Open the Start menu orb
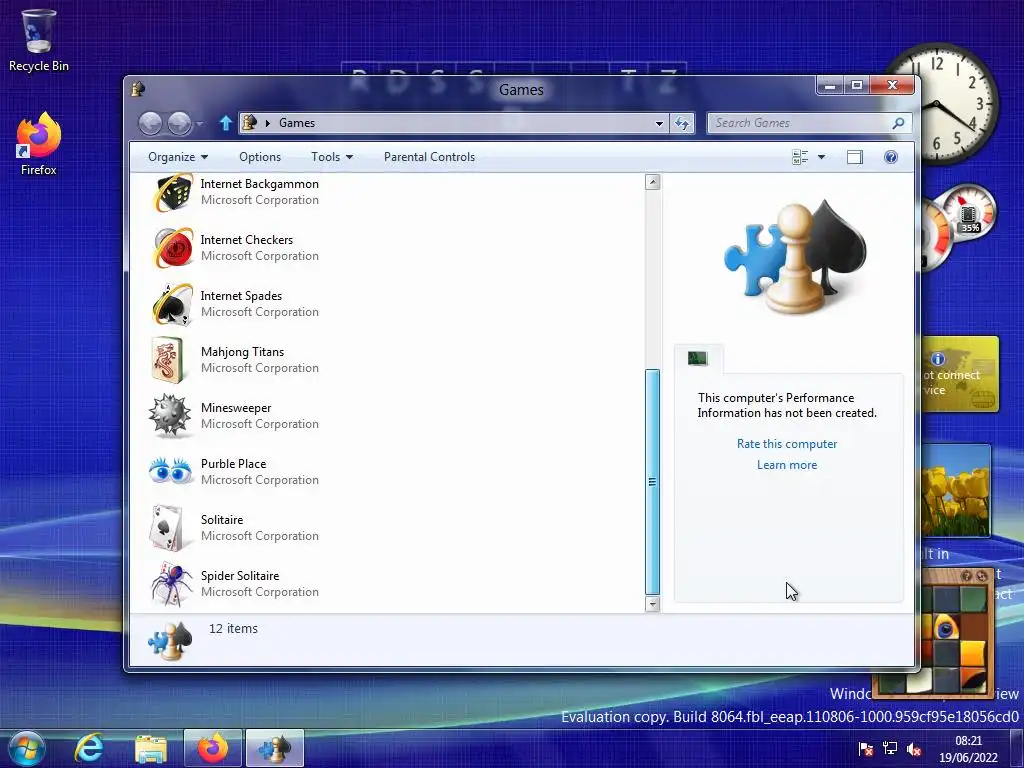Image resolution: width=1024 pixels, height=768 pixels. click(26, 748)
